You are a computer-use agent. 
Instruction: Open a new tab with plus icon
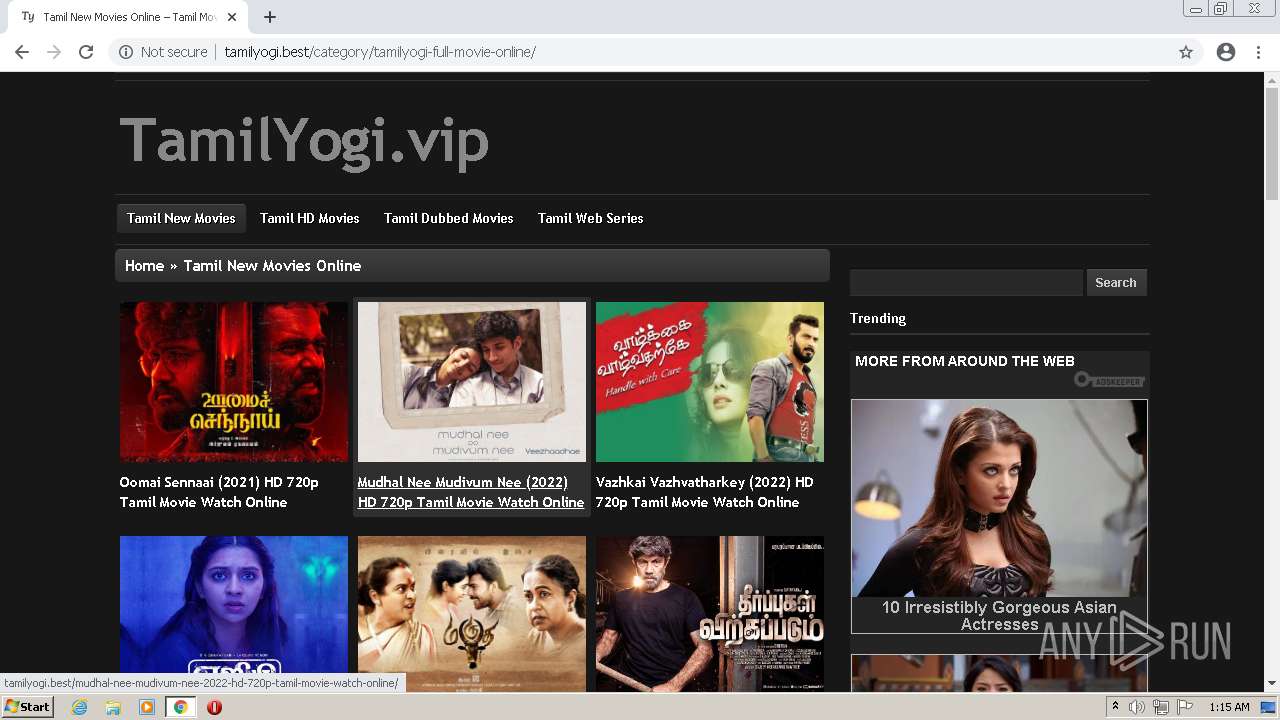[x=270, y=17]
